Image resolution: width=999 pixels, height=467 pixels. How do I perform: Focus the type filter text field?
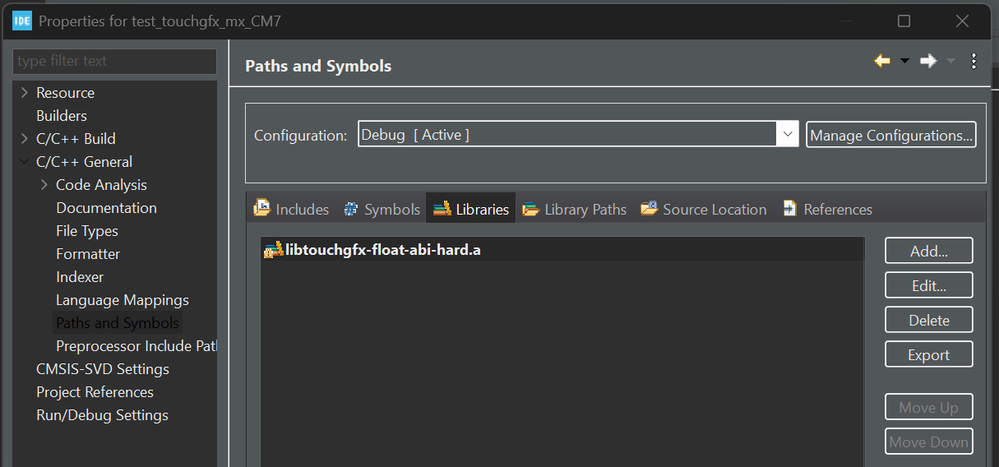[114, 61]
